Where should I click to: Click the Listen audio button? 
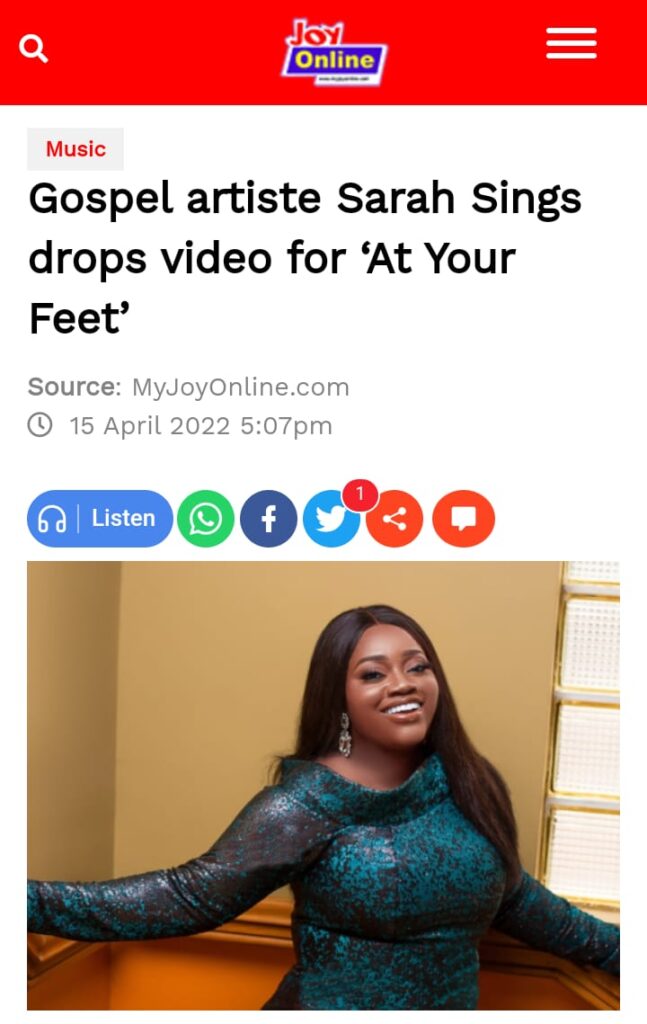click(x=100, y=519)
